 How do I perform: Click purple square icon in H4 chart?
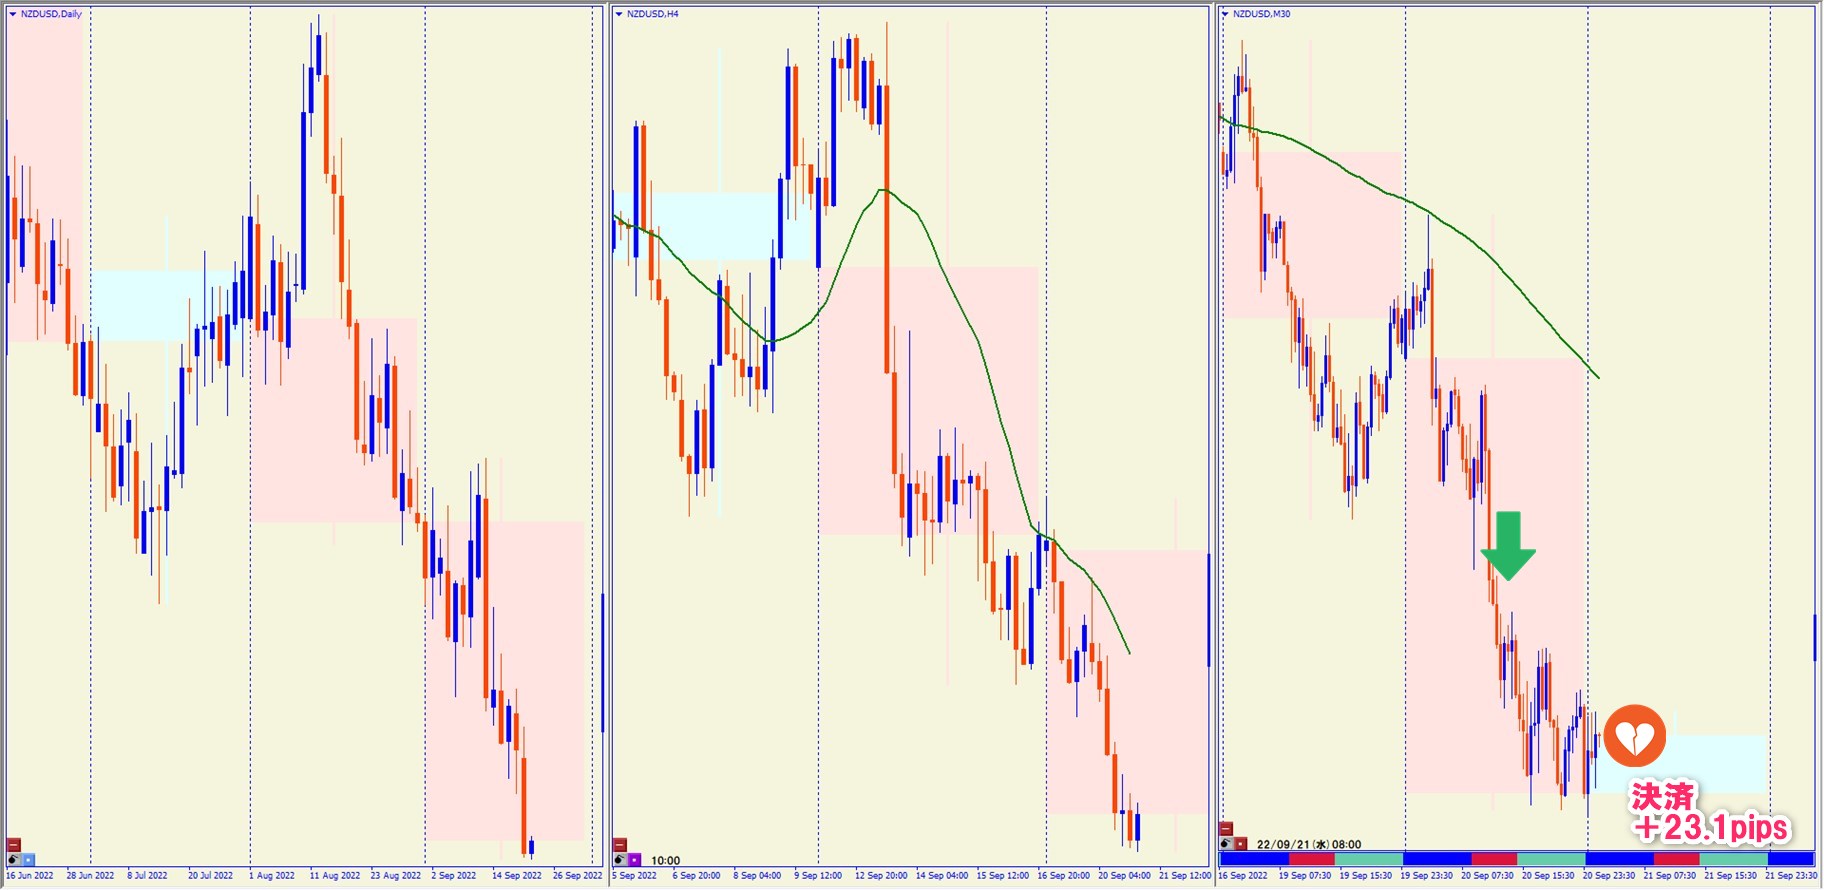(x=635, y=860)
